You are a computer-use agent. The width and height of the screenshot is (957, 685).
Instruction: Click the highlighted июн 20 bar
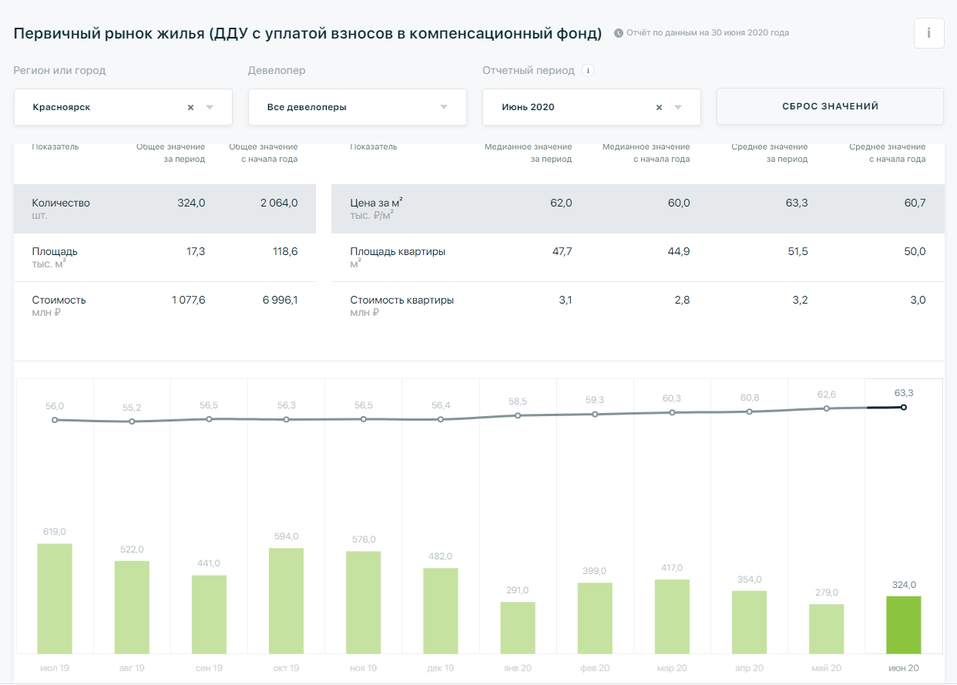click(x=903, y=625)
